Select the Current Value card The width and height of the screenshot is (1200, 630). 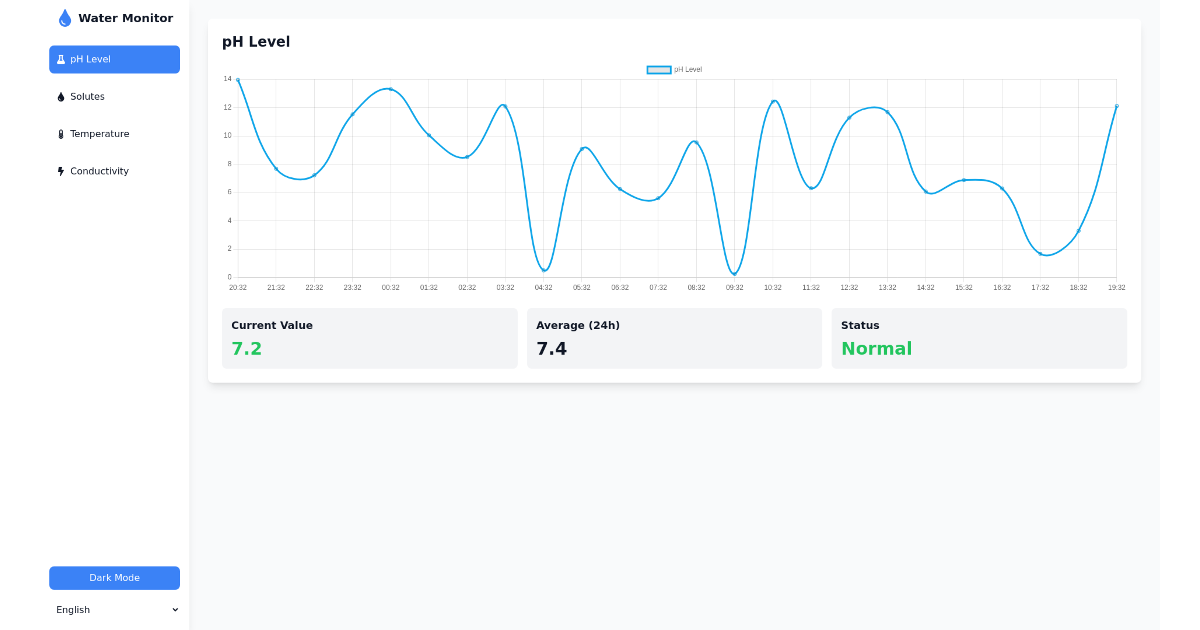coord(369,338)
